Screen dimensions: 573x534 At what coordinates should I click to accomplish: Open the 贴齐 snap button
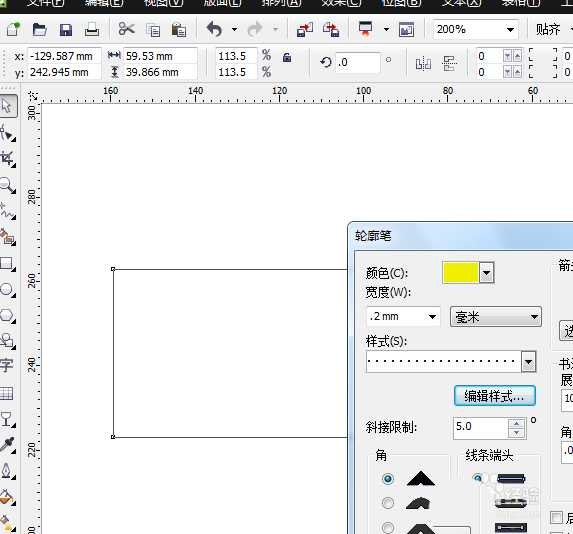tap(548, 29)
